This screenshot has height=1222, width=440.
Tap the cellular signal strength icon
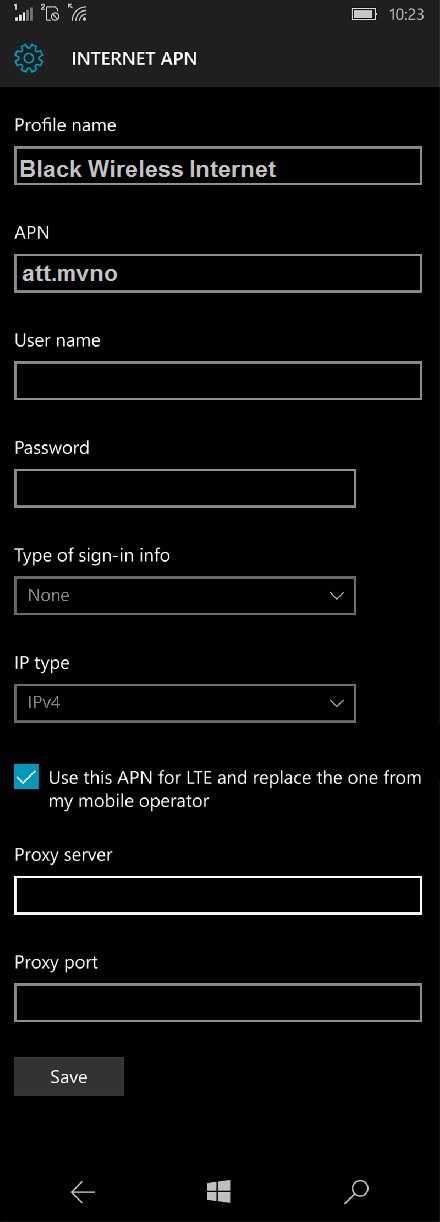[23, 14]
